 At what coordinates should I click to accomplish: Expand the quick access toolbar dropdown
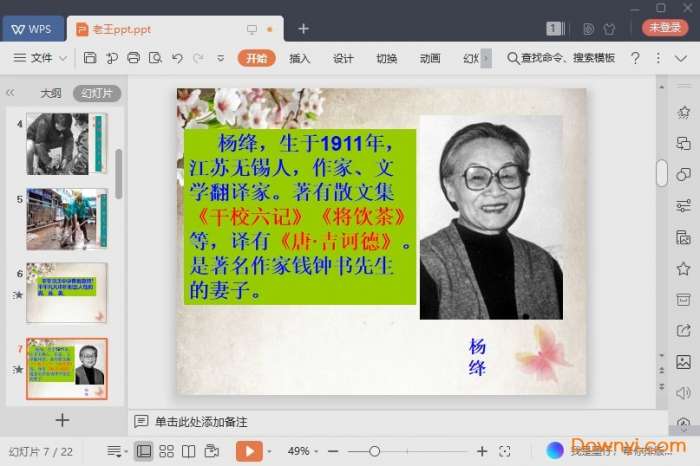point(221,58)
